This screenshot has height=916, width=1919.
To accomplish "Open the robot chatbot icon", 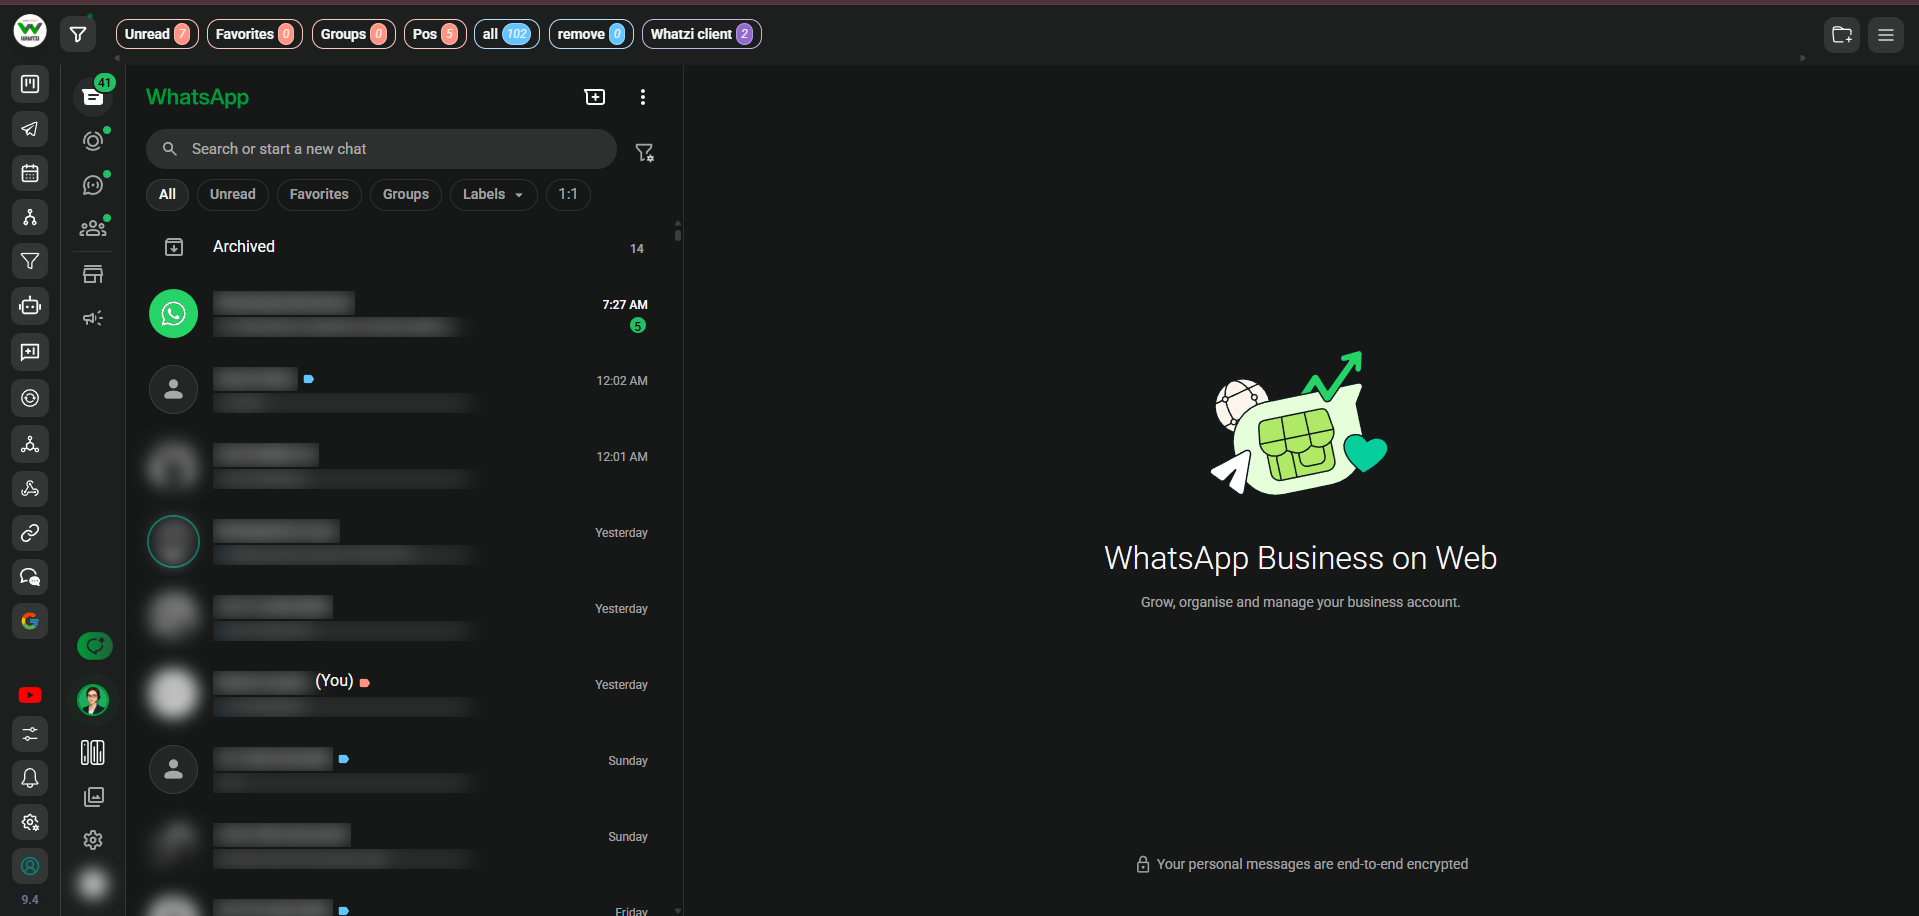I will [x=30, y=306].
